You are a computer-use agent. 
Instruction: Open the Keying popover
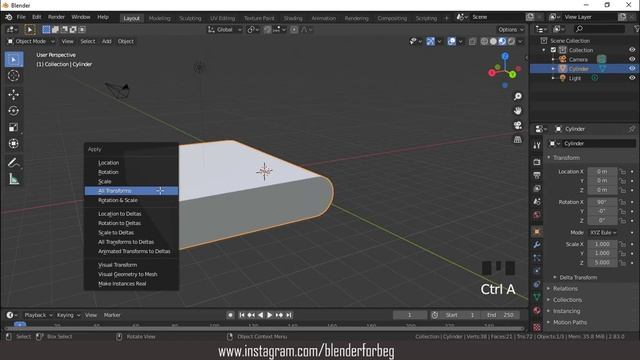pyautogui.click(x=68, y=315)
